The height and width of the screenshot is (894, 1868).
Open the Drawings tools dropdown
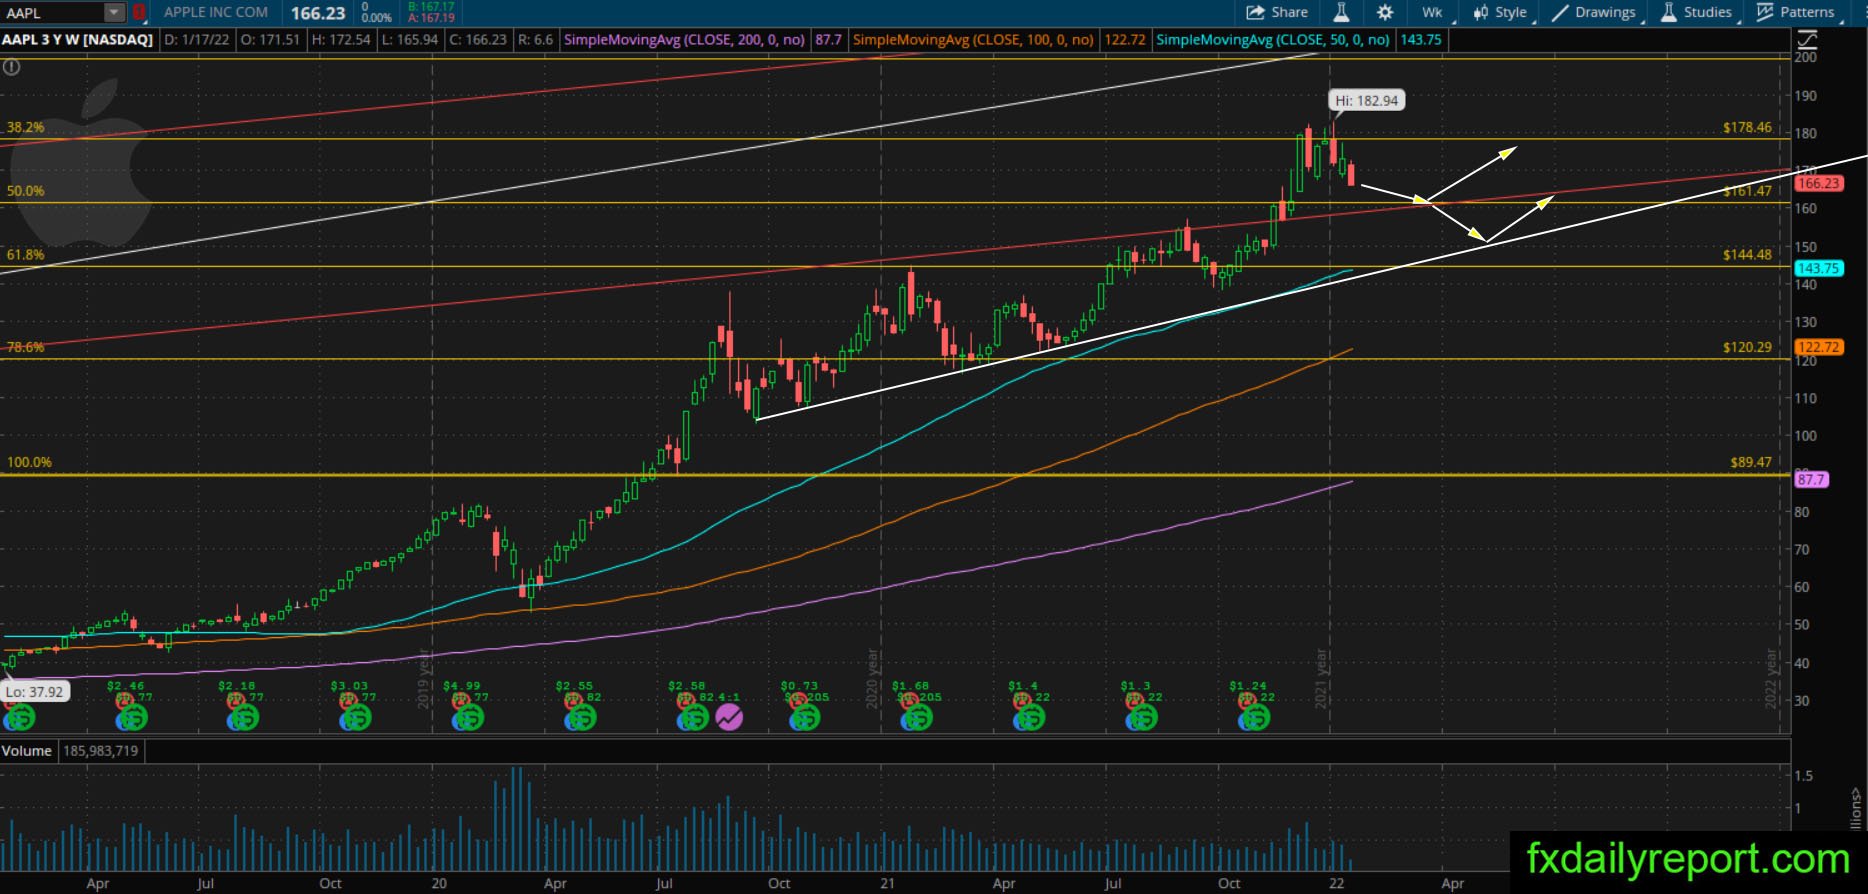click(x=1594, y=12)
